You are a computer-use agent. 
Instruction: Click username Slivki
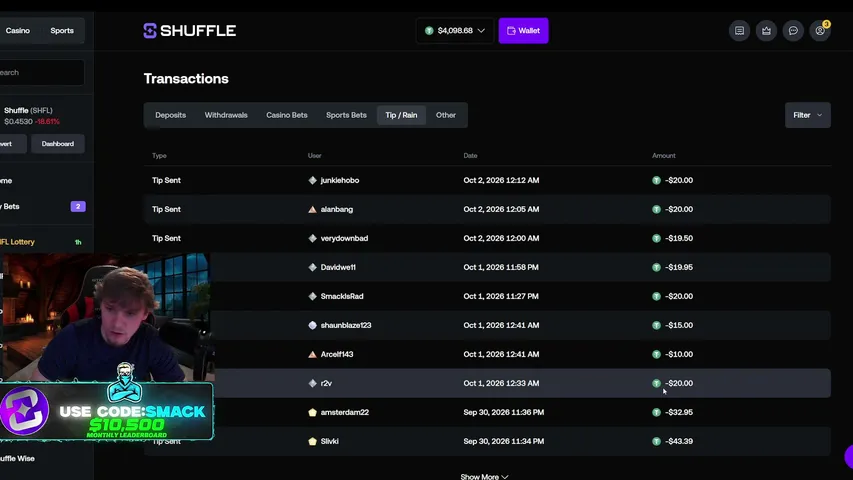click(x=329, y=441)
